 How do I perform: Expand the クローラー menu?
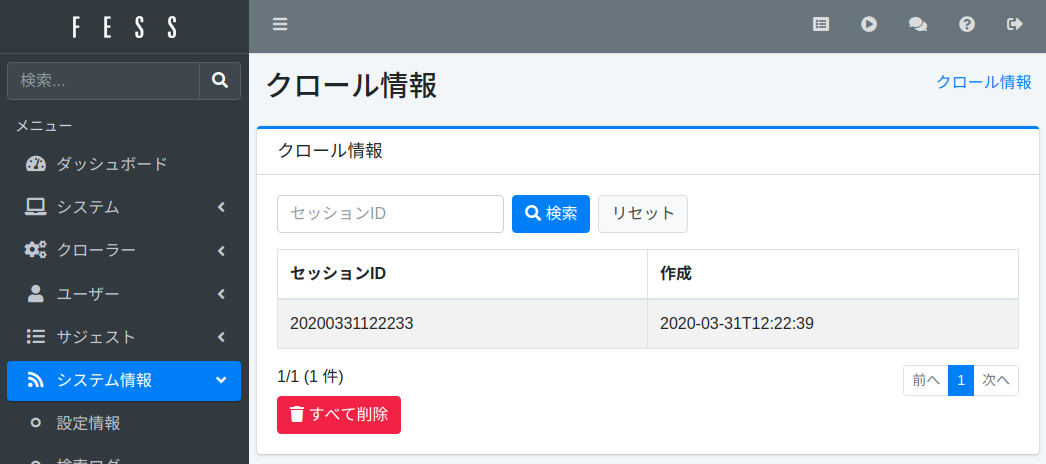[x=123, y=250]
